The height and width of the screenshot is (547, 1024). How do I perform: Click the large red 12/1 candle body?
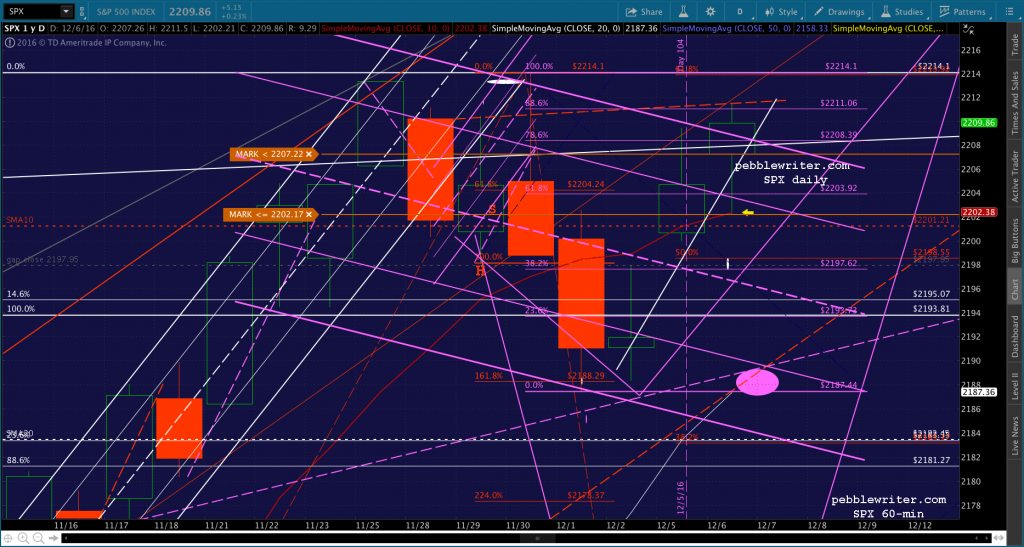coord(581,293)
